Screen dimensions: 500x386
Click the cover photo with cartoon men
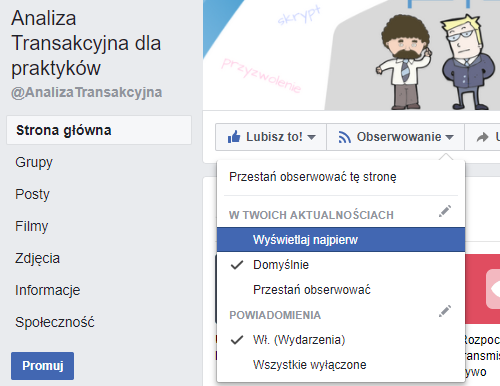point(351,55)
